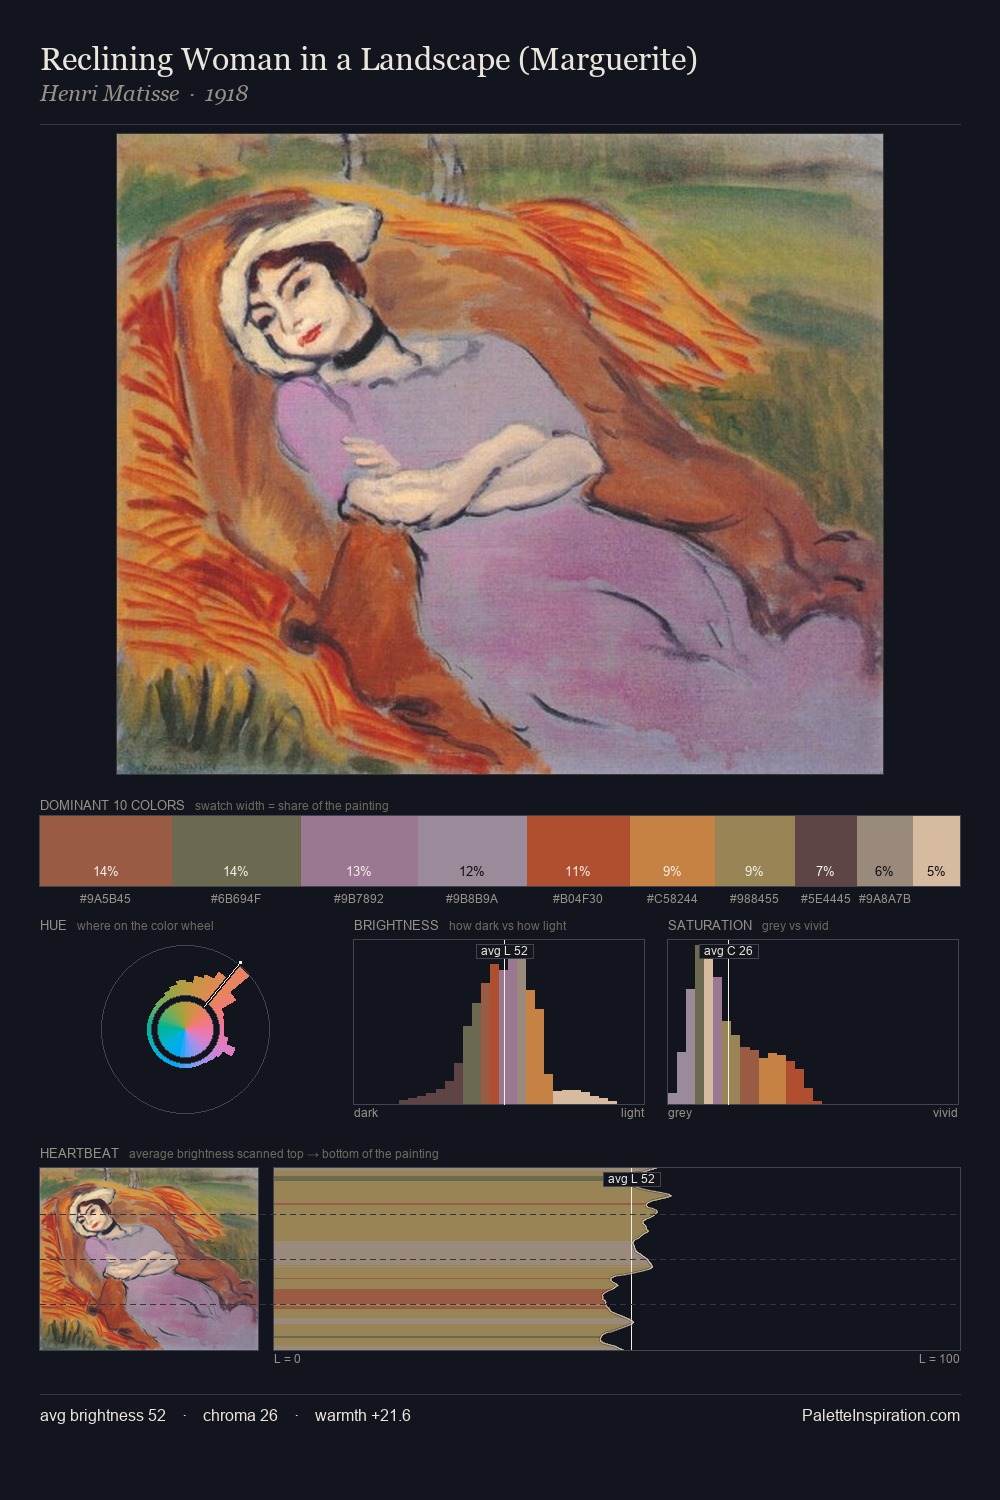Click the #5E4445 dark brown swatch
This screenshot has width=1000, height=1500.
[x=826, y=851]
